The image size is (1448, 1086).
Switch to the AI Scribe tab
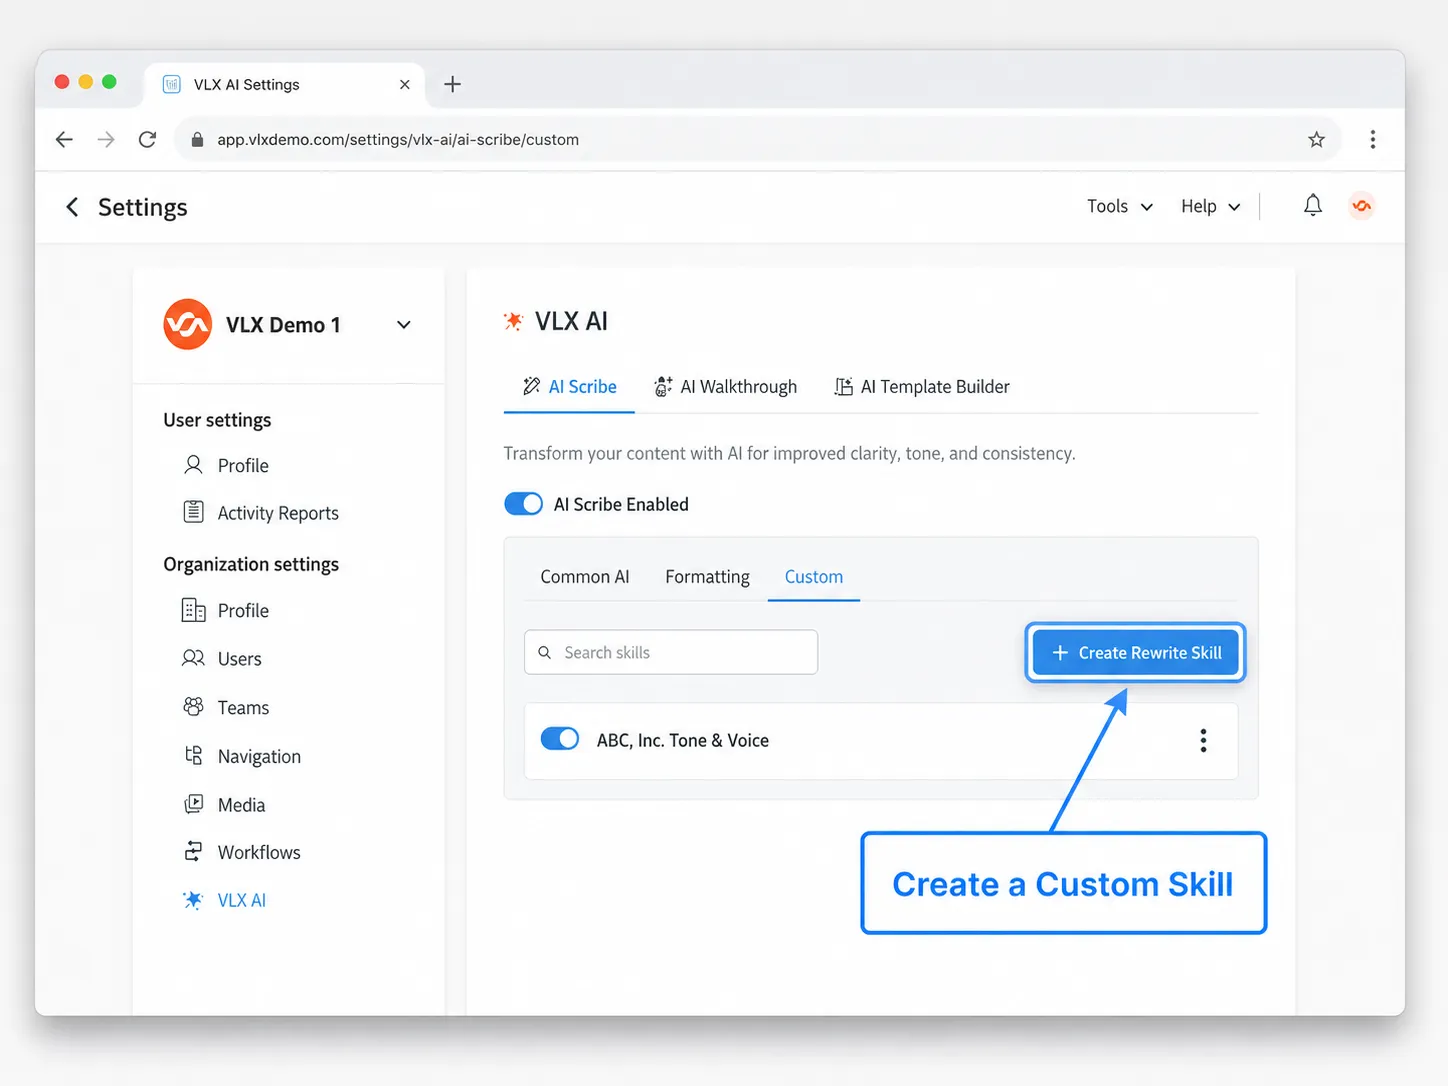[x=569, y=387]
